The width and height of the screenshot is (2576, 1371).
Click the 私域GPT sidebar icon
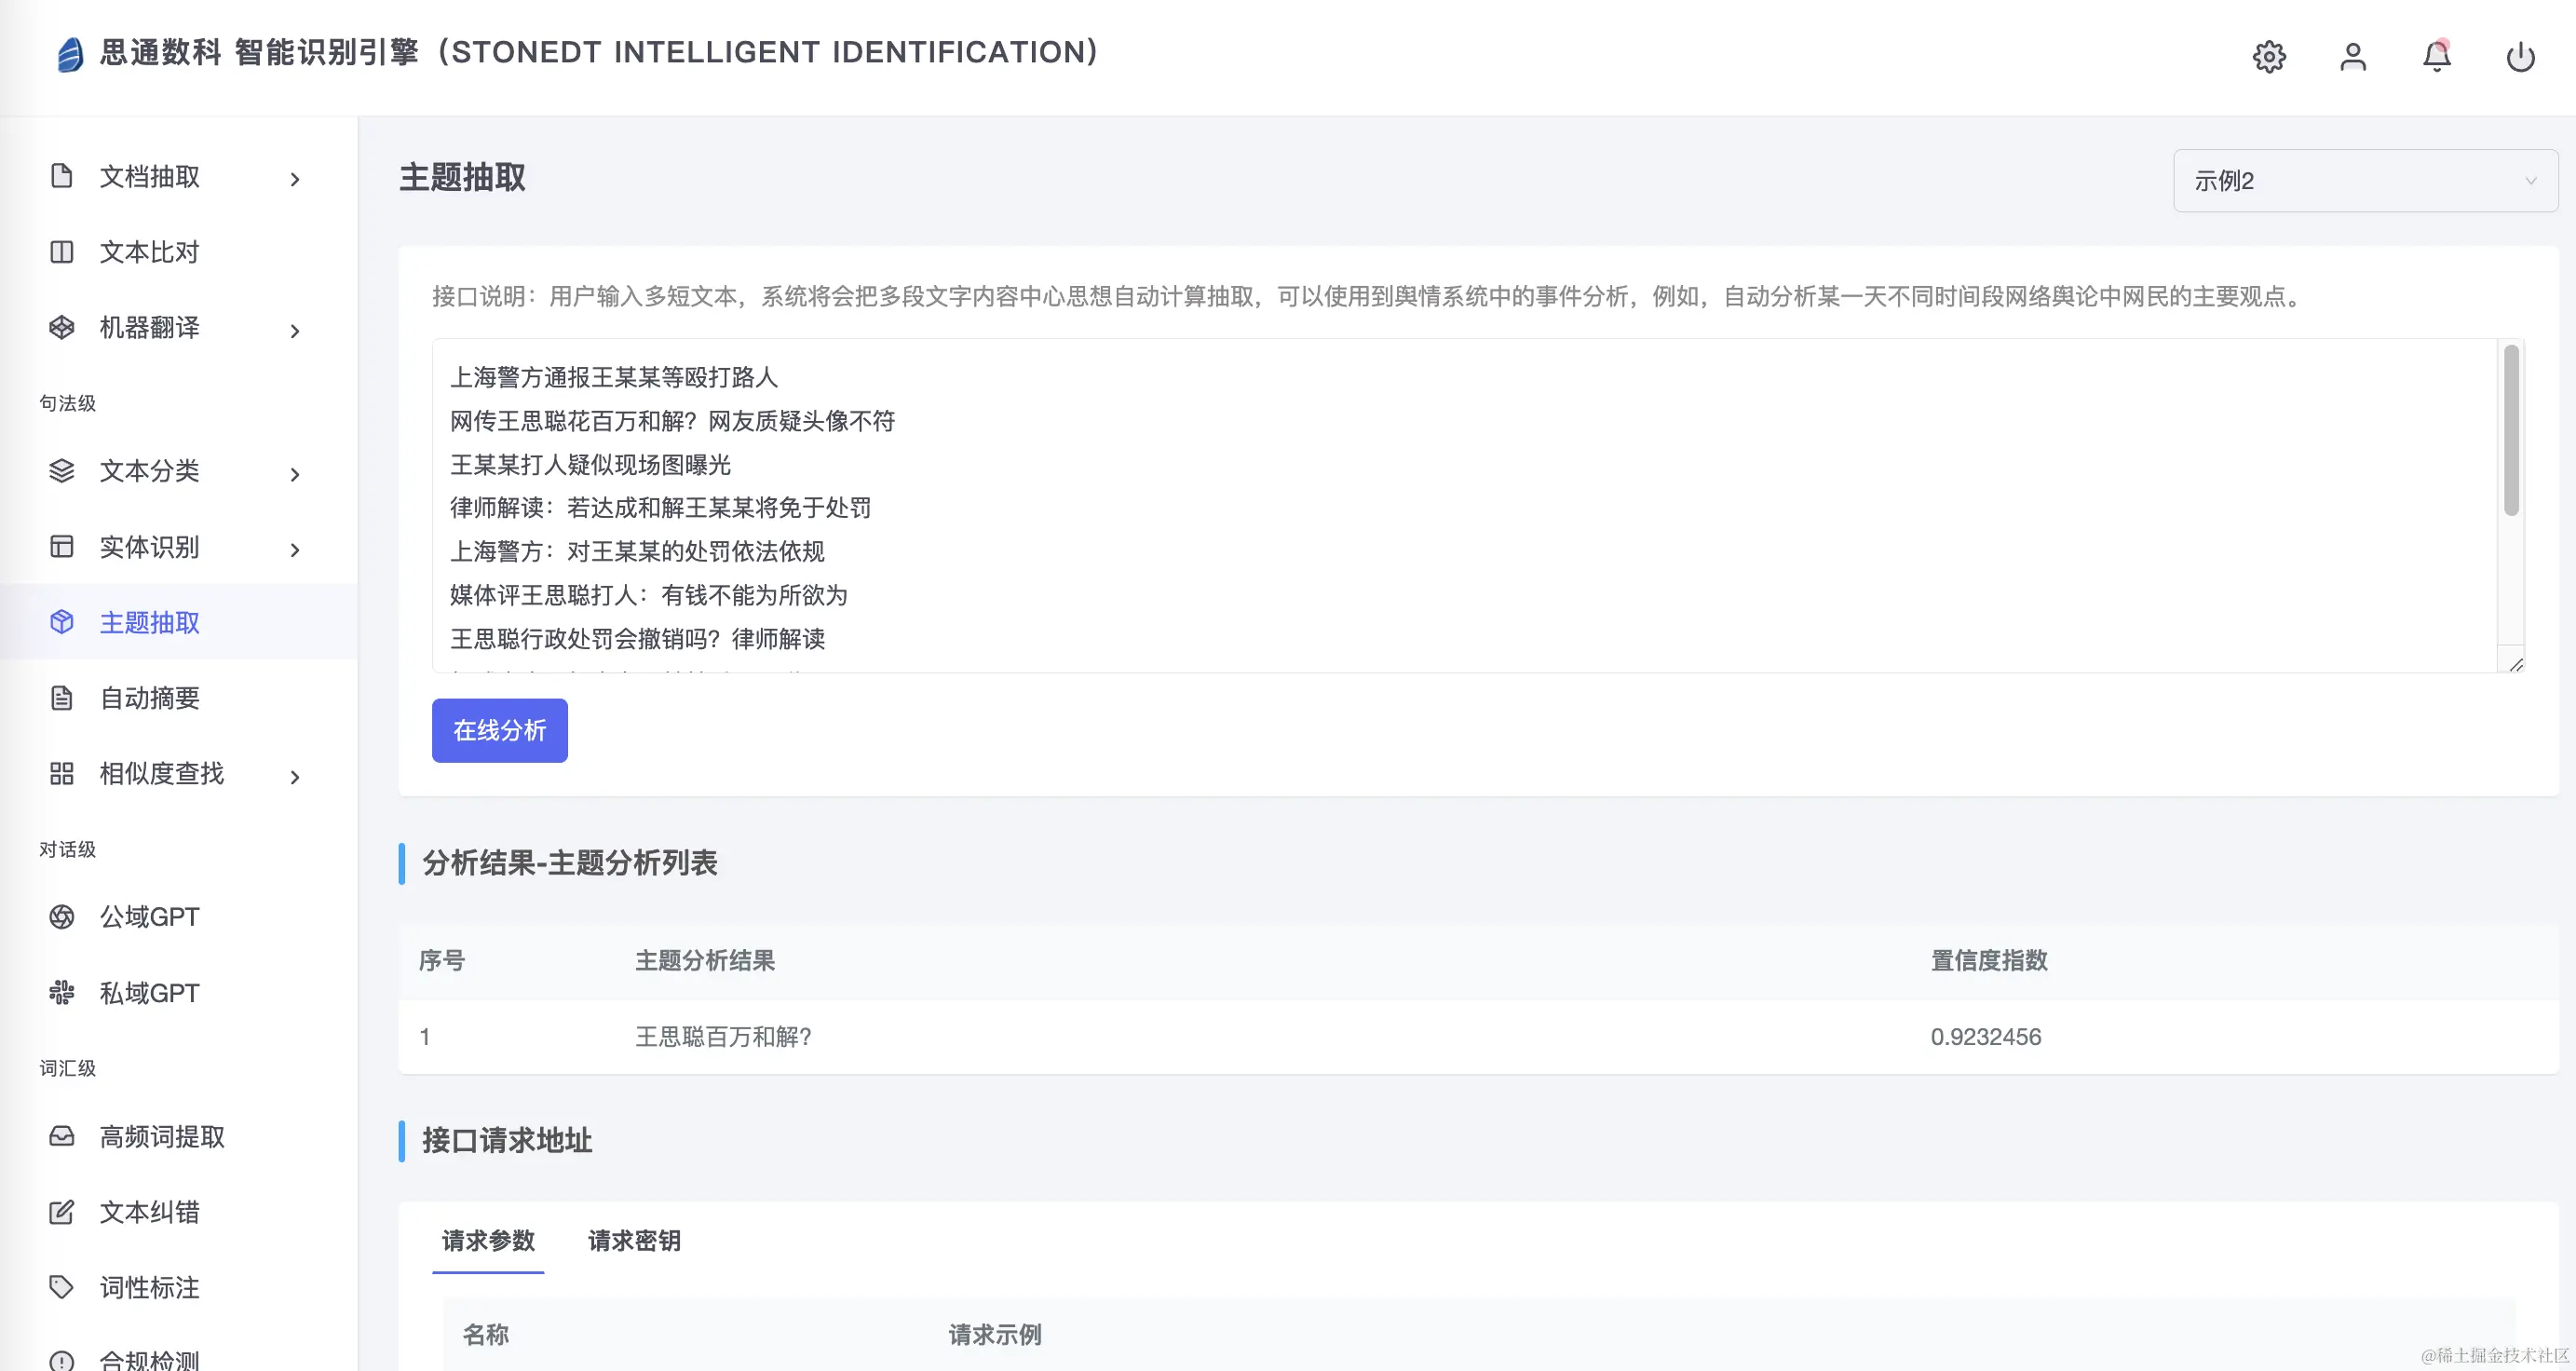(62, 992)
